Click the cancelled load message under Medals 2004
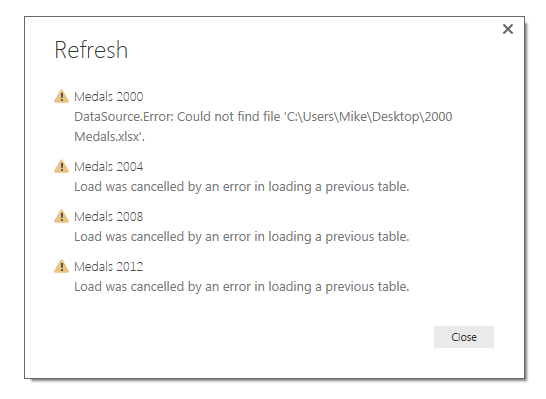This screenshot has width=546, height=399. click(x=242, y=187)
